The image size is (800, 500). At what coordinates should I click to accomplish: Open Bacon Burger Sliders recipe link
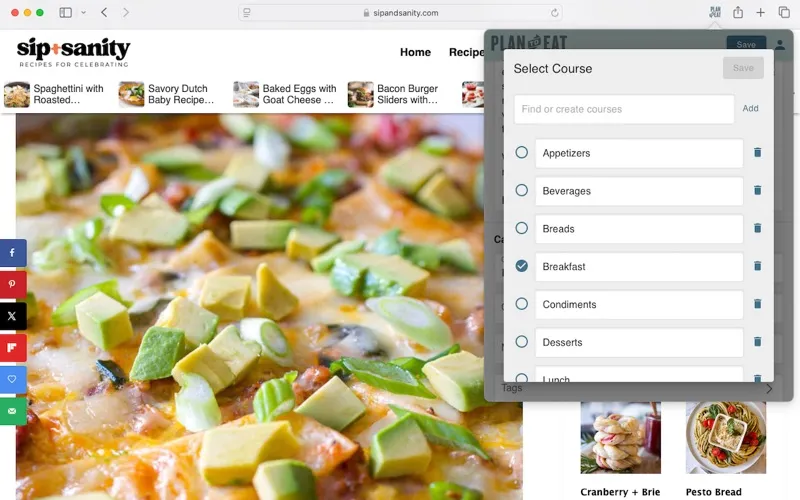[394, 94]
